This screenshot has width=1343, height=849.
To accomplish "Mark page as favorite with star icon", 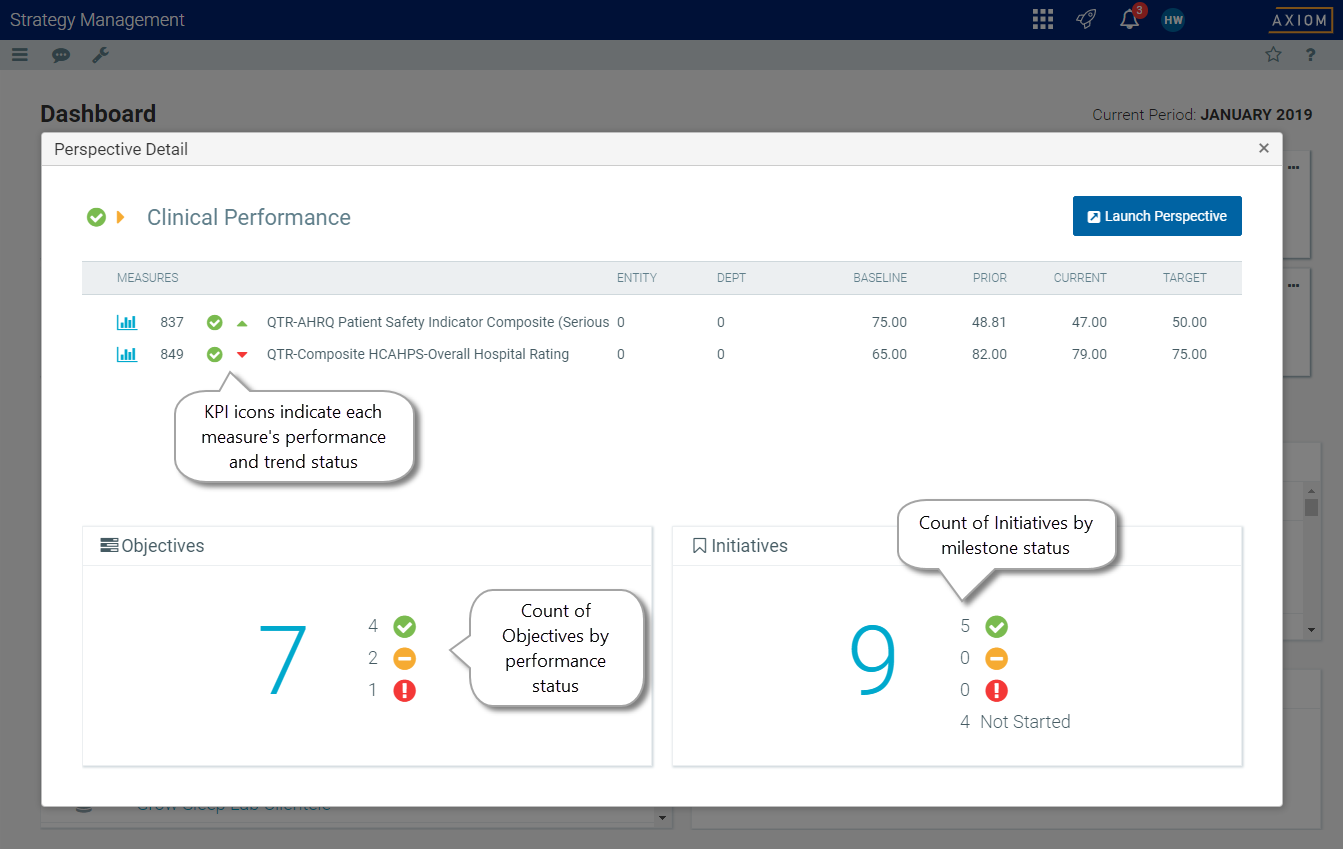I will click(x=1273, y=55).
